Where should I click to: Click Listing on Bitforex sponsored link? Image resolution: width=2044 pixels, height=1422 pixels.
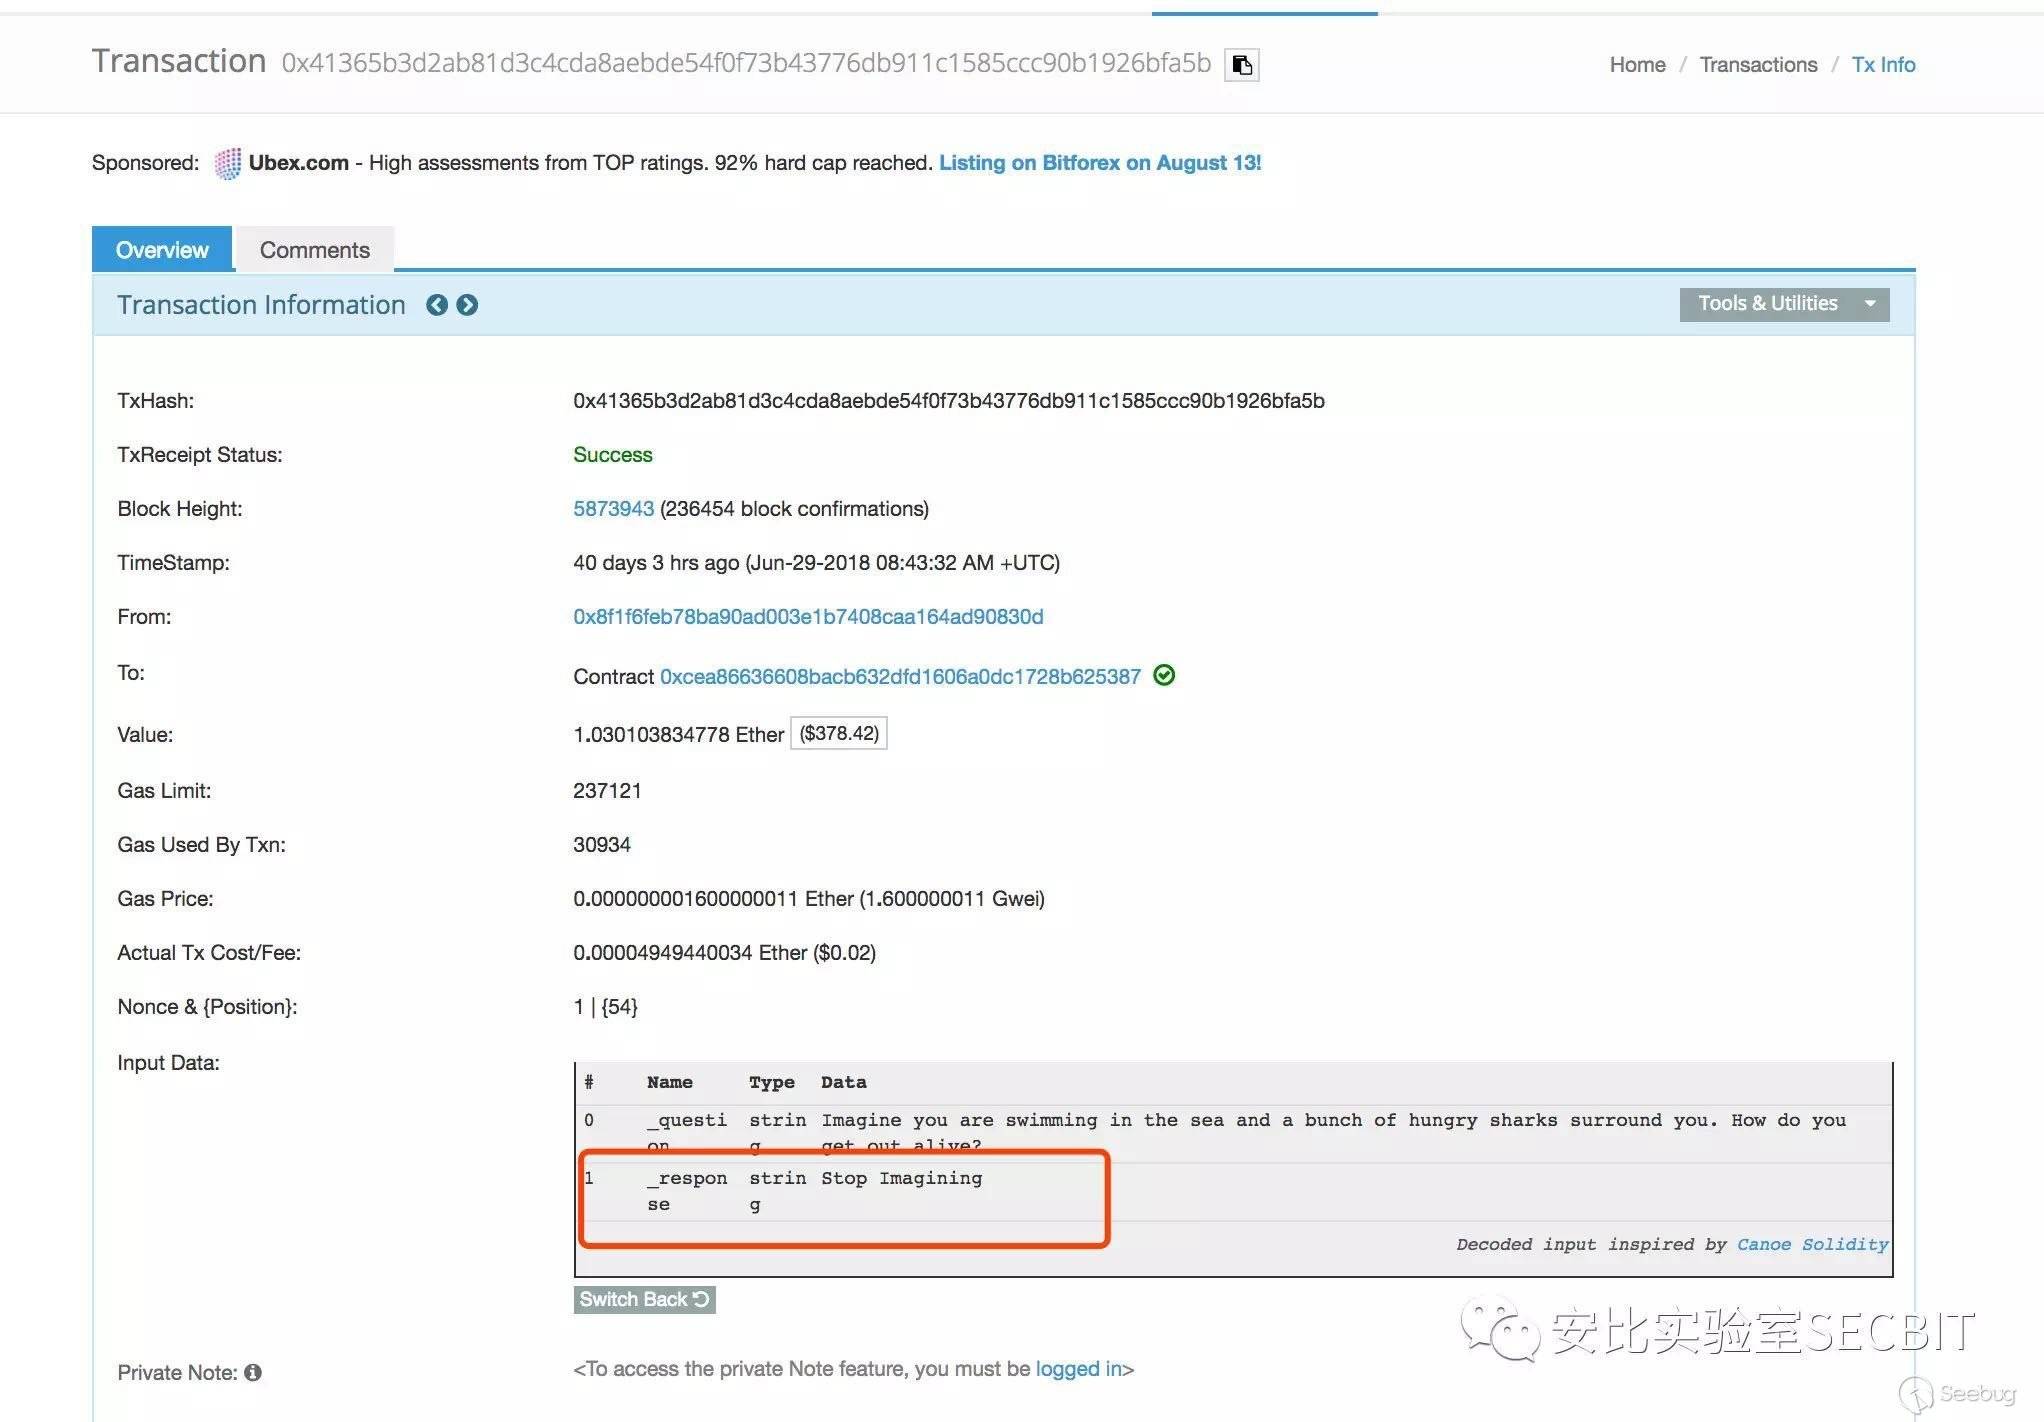[1100, 163]
